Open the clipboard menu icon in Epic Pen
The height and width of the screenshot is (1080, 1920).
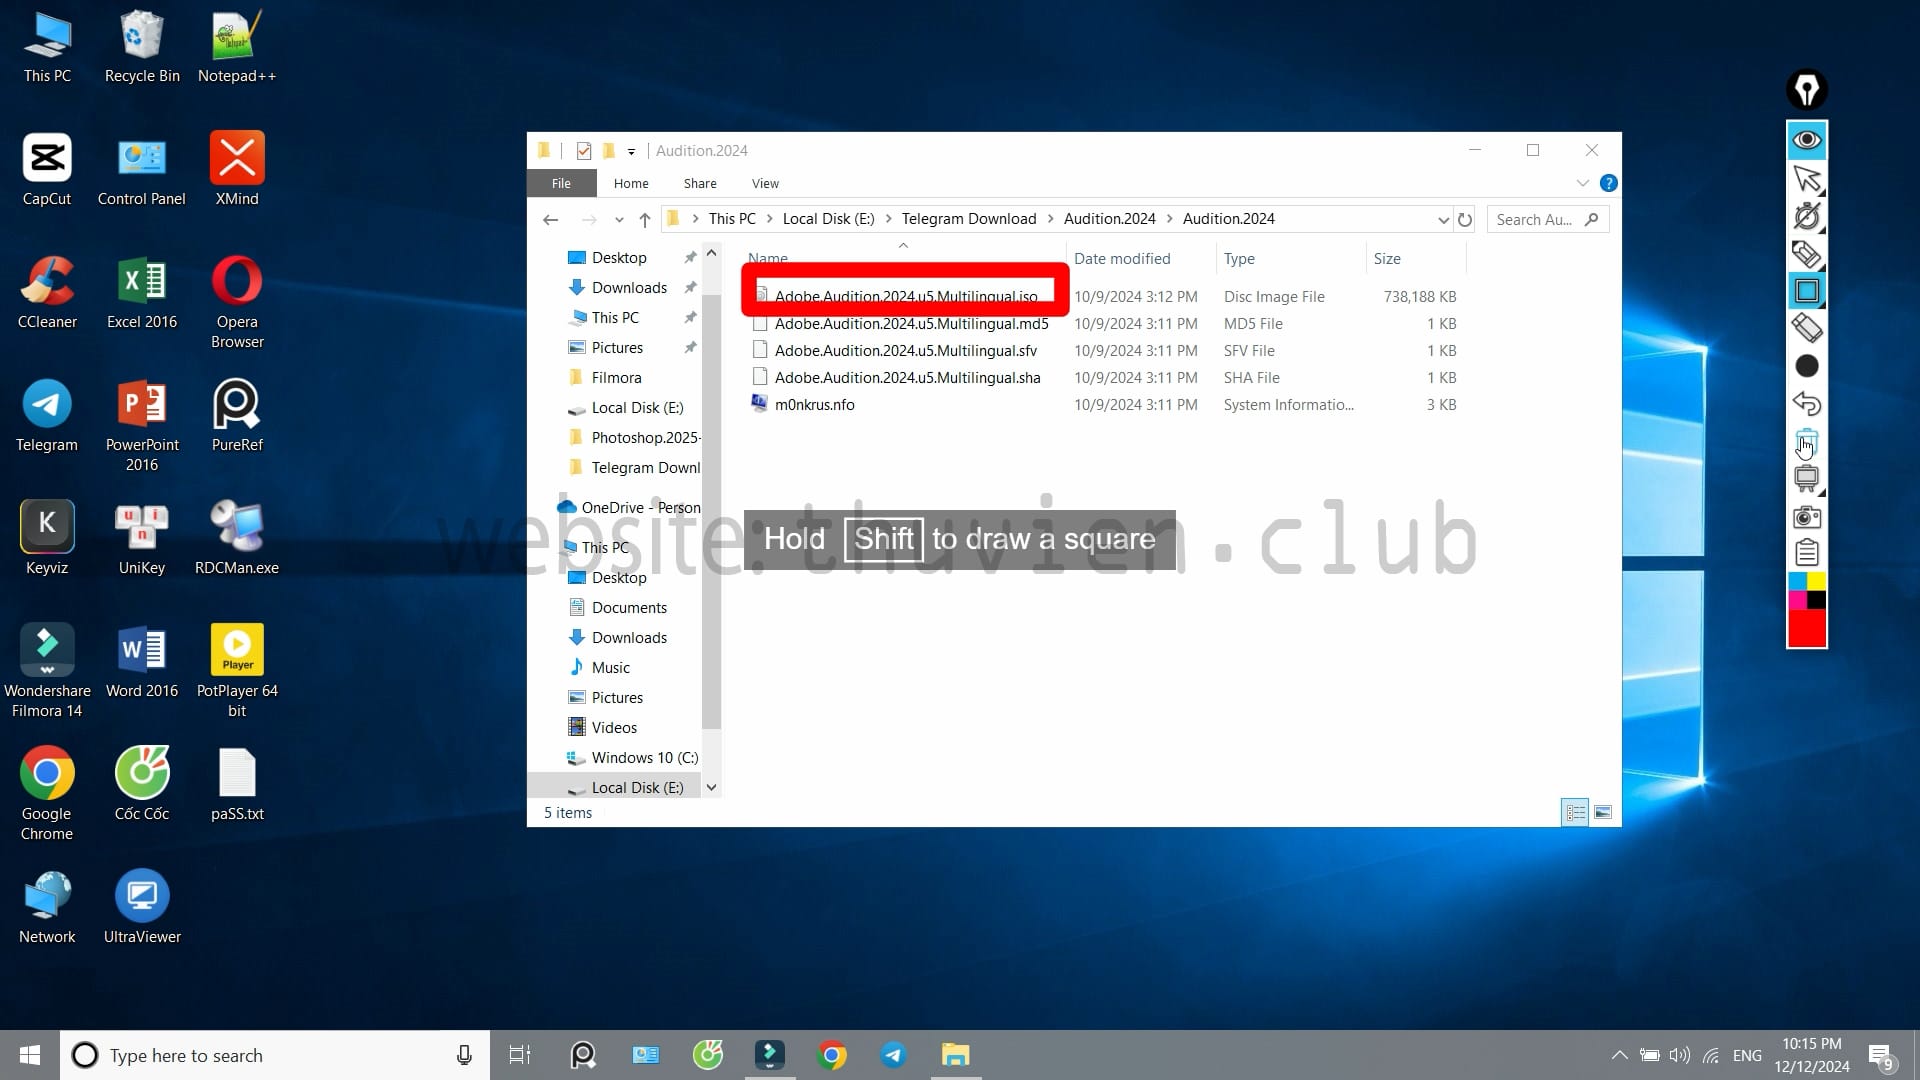(1806, 553)
